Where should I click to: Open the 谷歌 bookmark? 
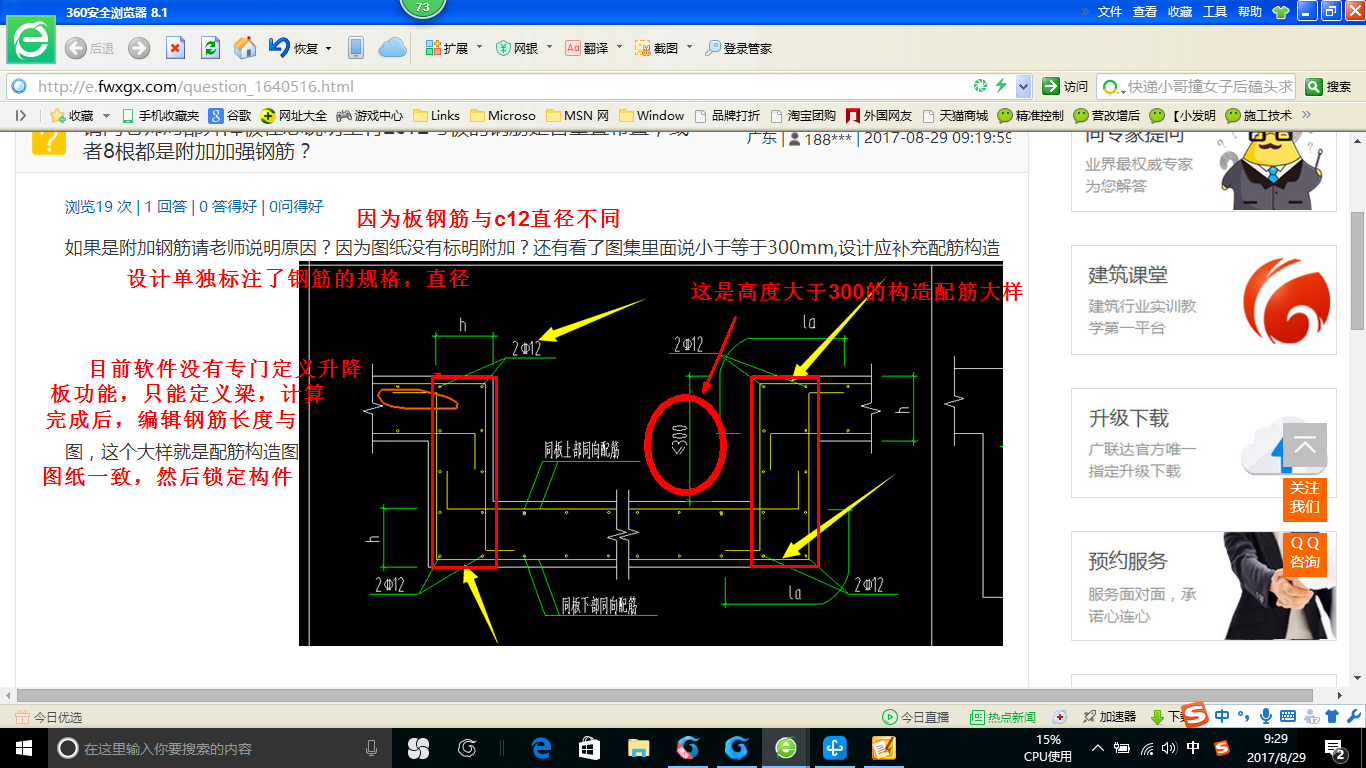[230, 115]
